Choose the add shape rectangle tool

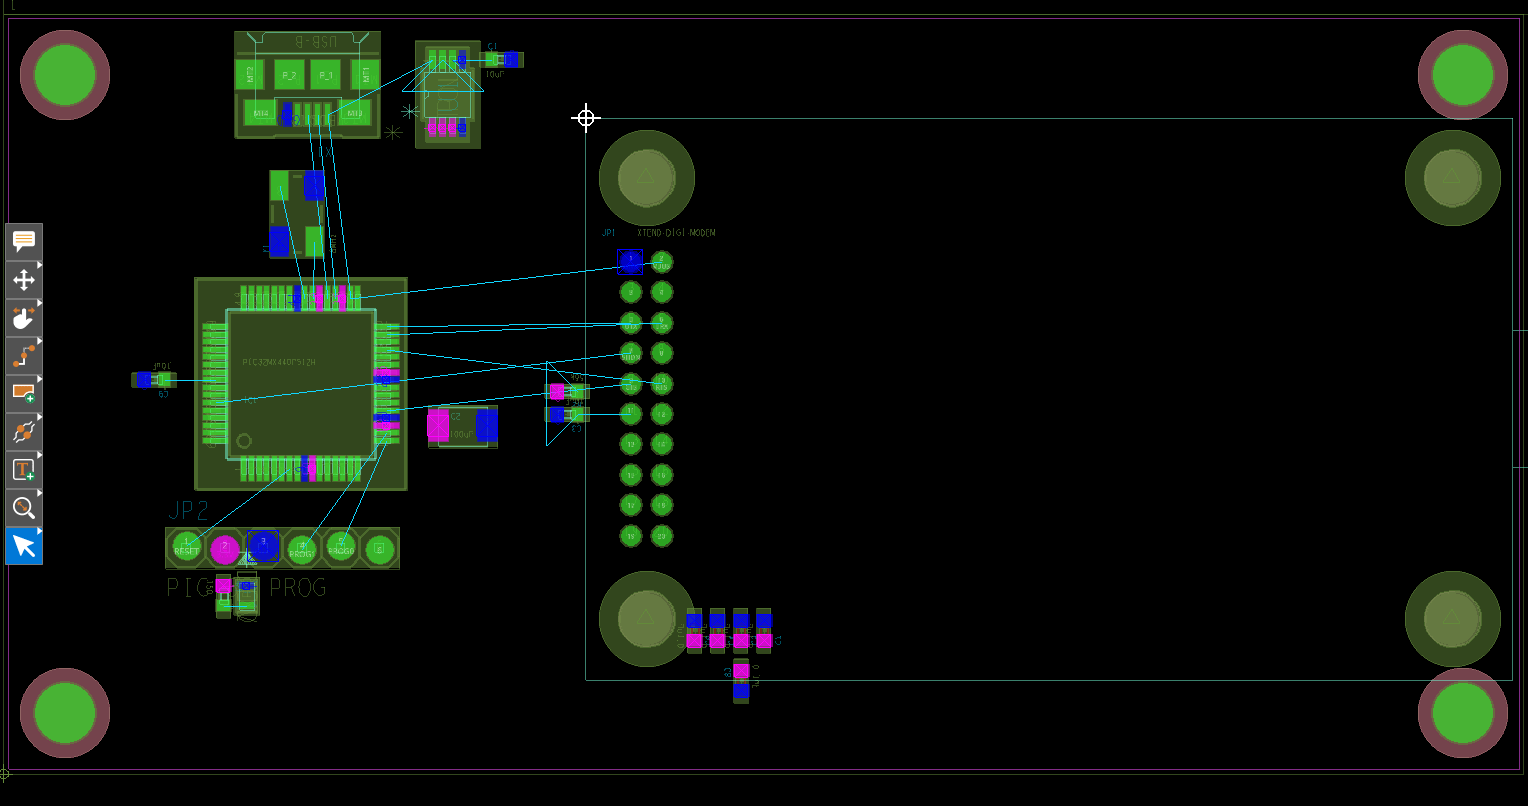[x=24, y=393]
